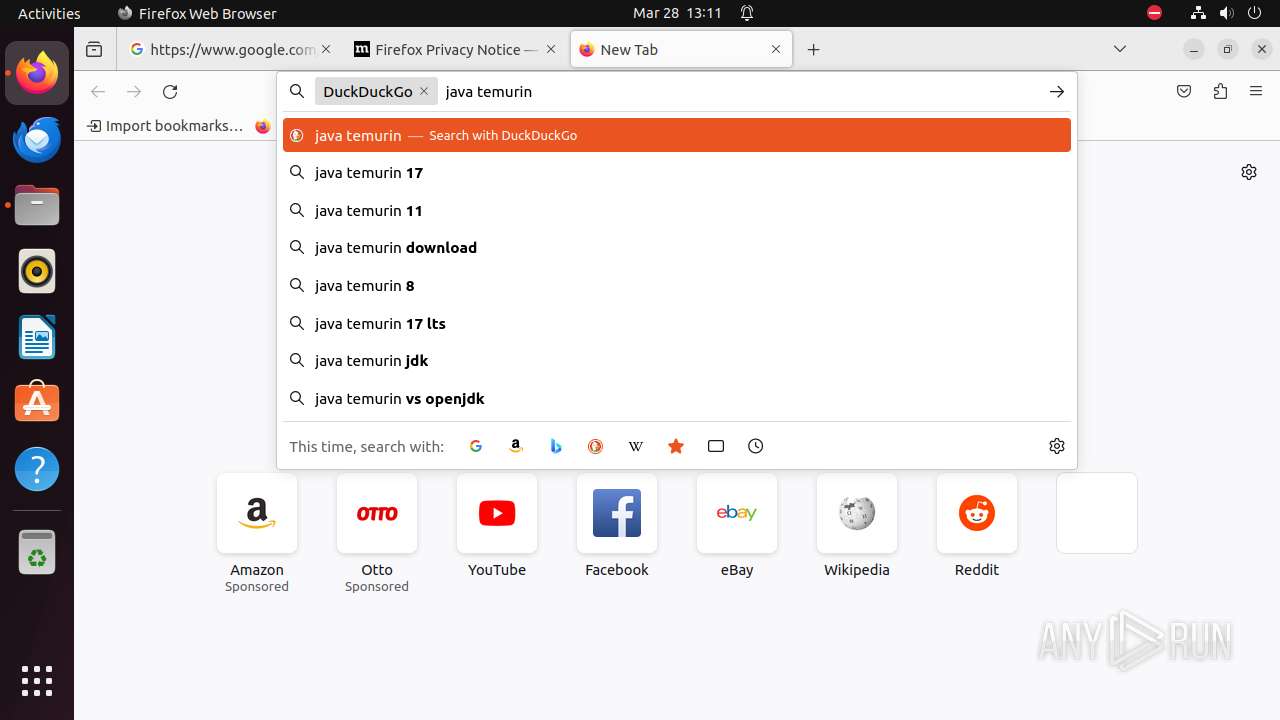This screenshot has width=1280, height=720.
Task: Open Firefox View recent browsing icon
Action: pyautogui.click(x=94, y=49)
